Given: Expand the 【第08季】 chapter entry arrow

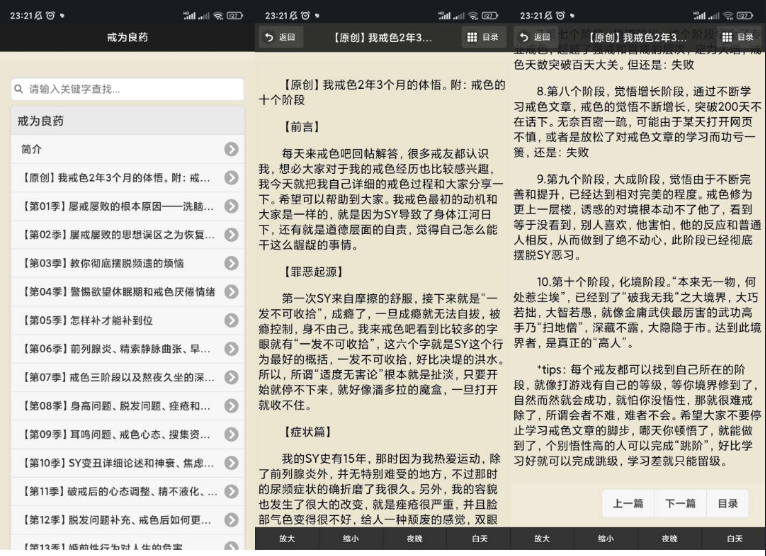Looking at the screenshot, I should click(x=231, y=406).
